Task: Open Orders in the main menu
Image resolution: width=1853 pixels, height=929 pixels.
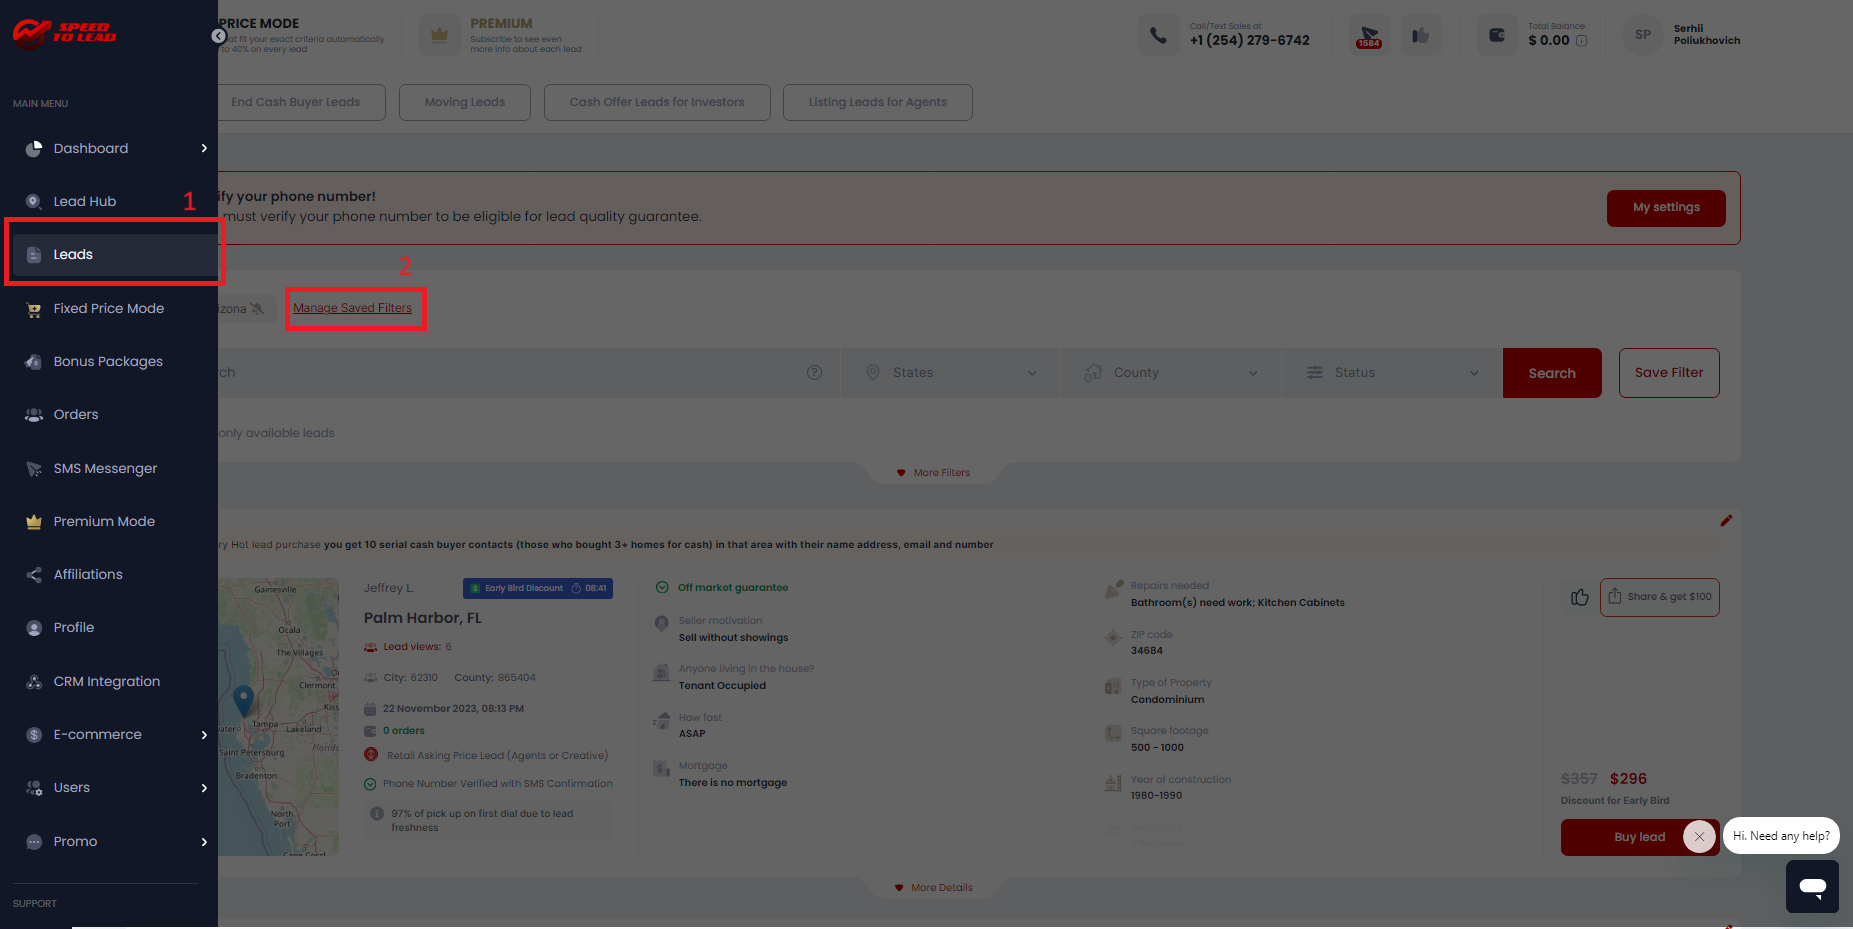Action: click(76, 415)
